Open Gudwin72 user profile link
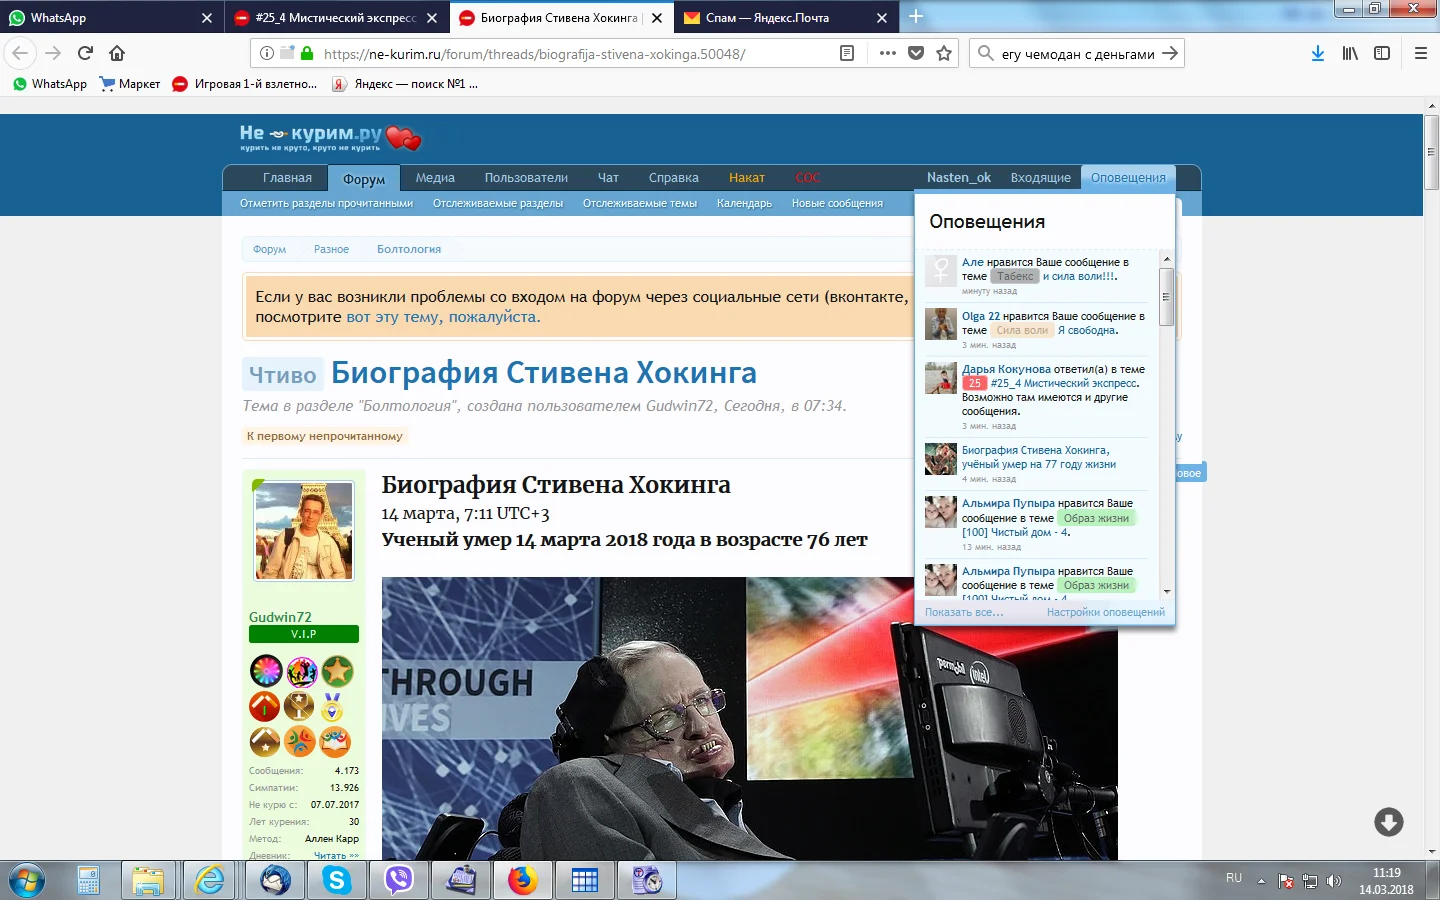The width and height of the screenshot is (1440, 900). pyautogui.click(x=280, y=617)
